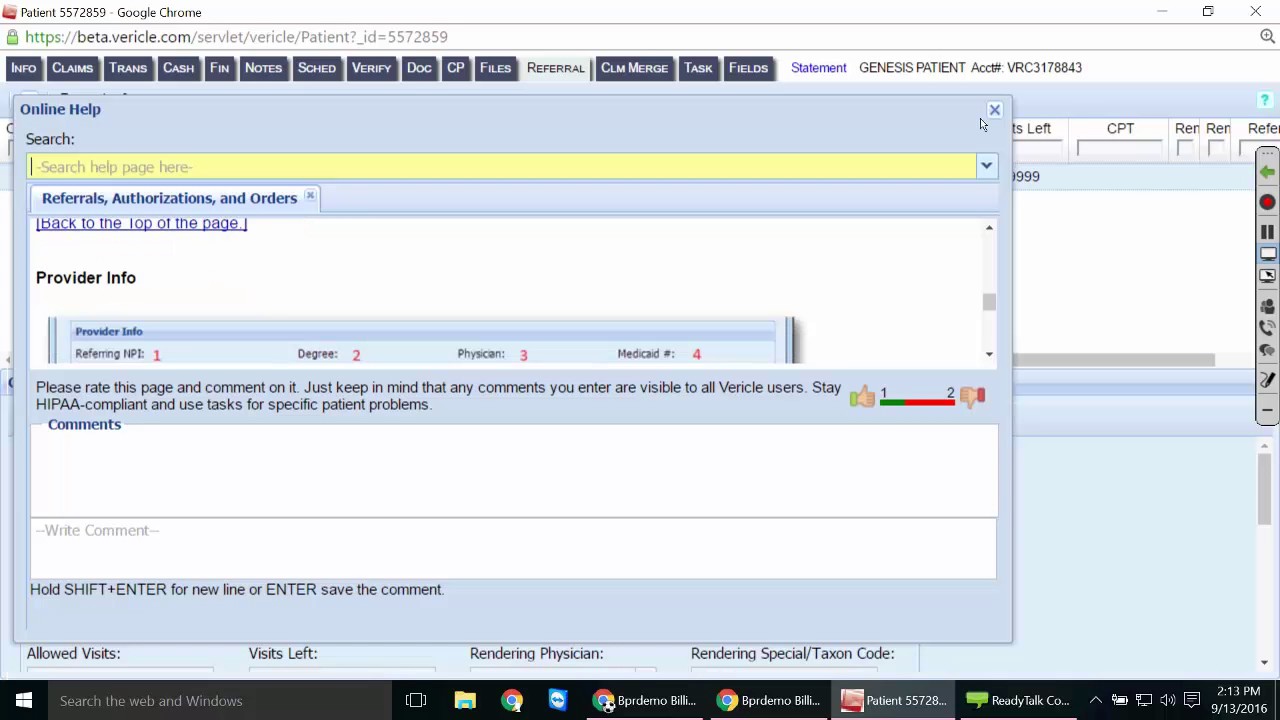Viewport: 1280px width, 720px height.
Task: Give the help page a thumbs up
Action: (862, 397)
